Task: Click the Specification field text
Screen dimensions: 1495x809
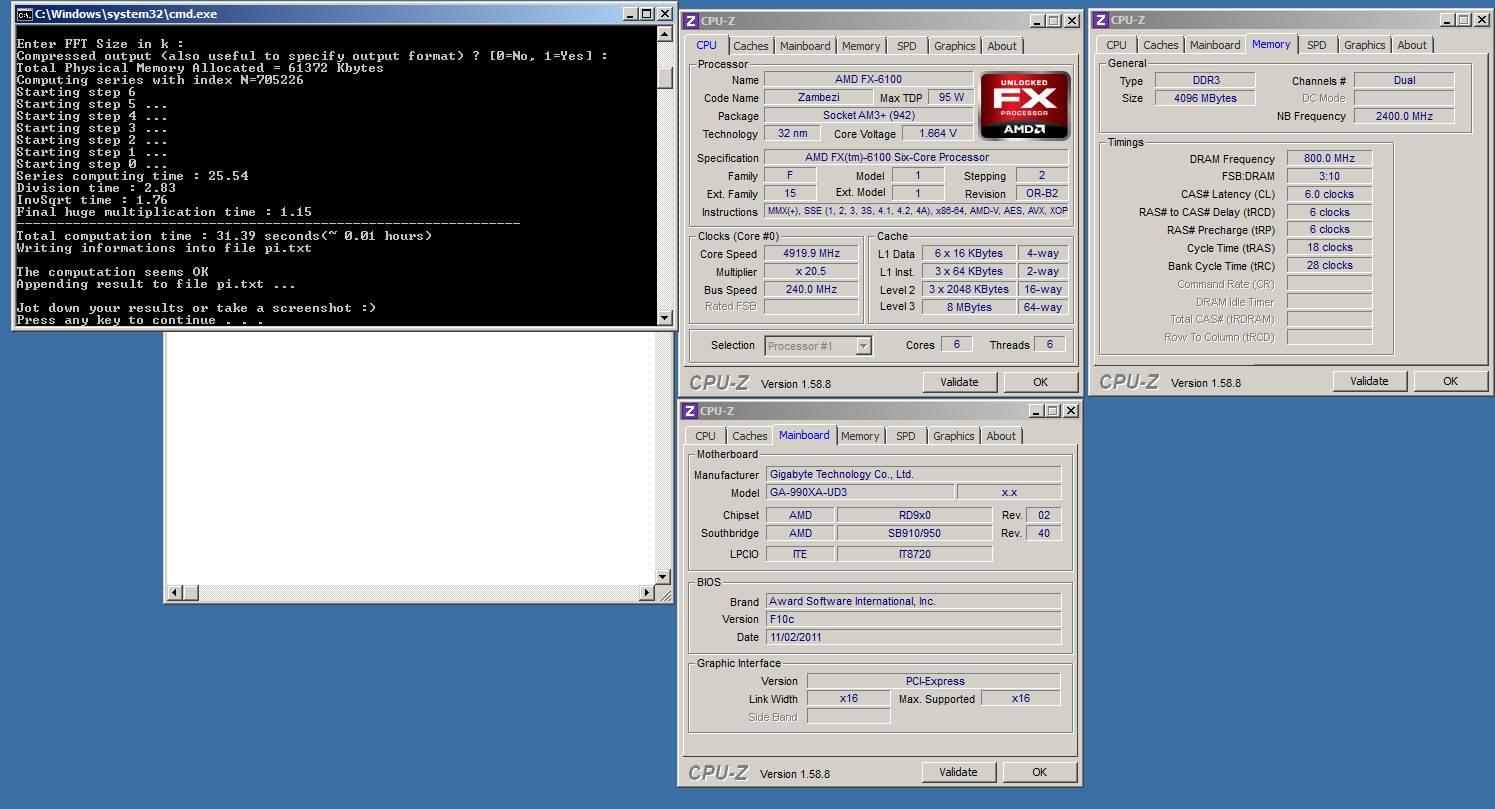Action: [x=916, y=158]
